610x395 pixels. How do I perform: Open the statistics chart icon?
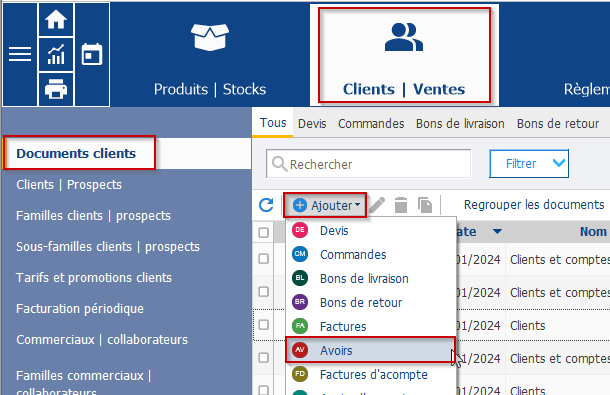click(x=56, y=54)
